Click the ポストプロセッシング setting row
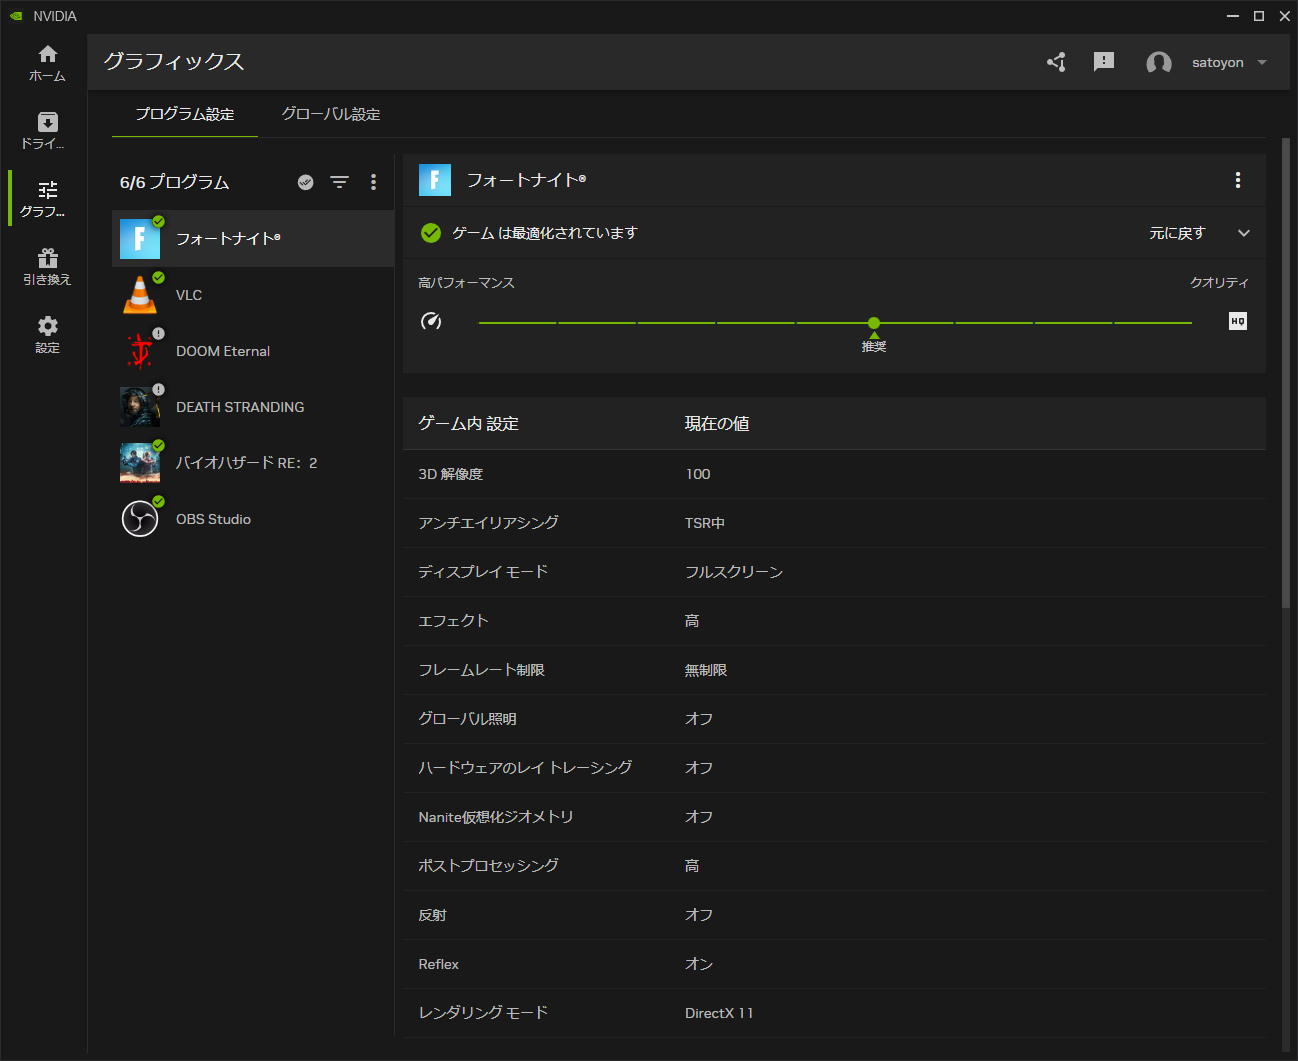The image size is (1298, 1061). [x=834, y=866]
